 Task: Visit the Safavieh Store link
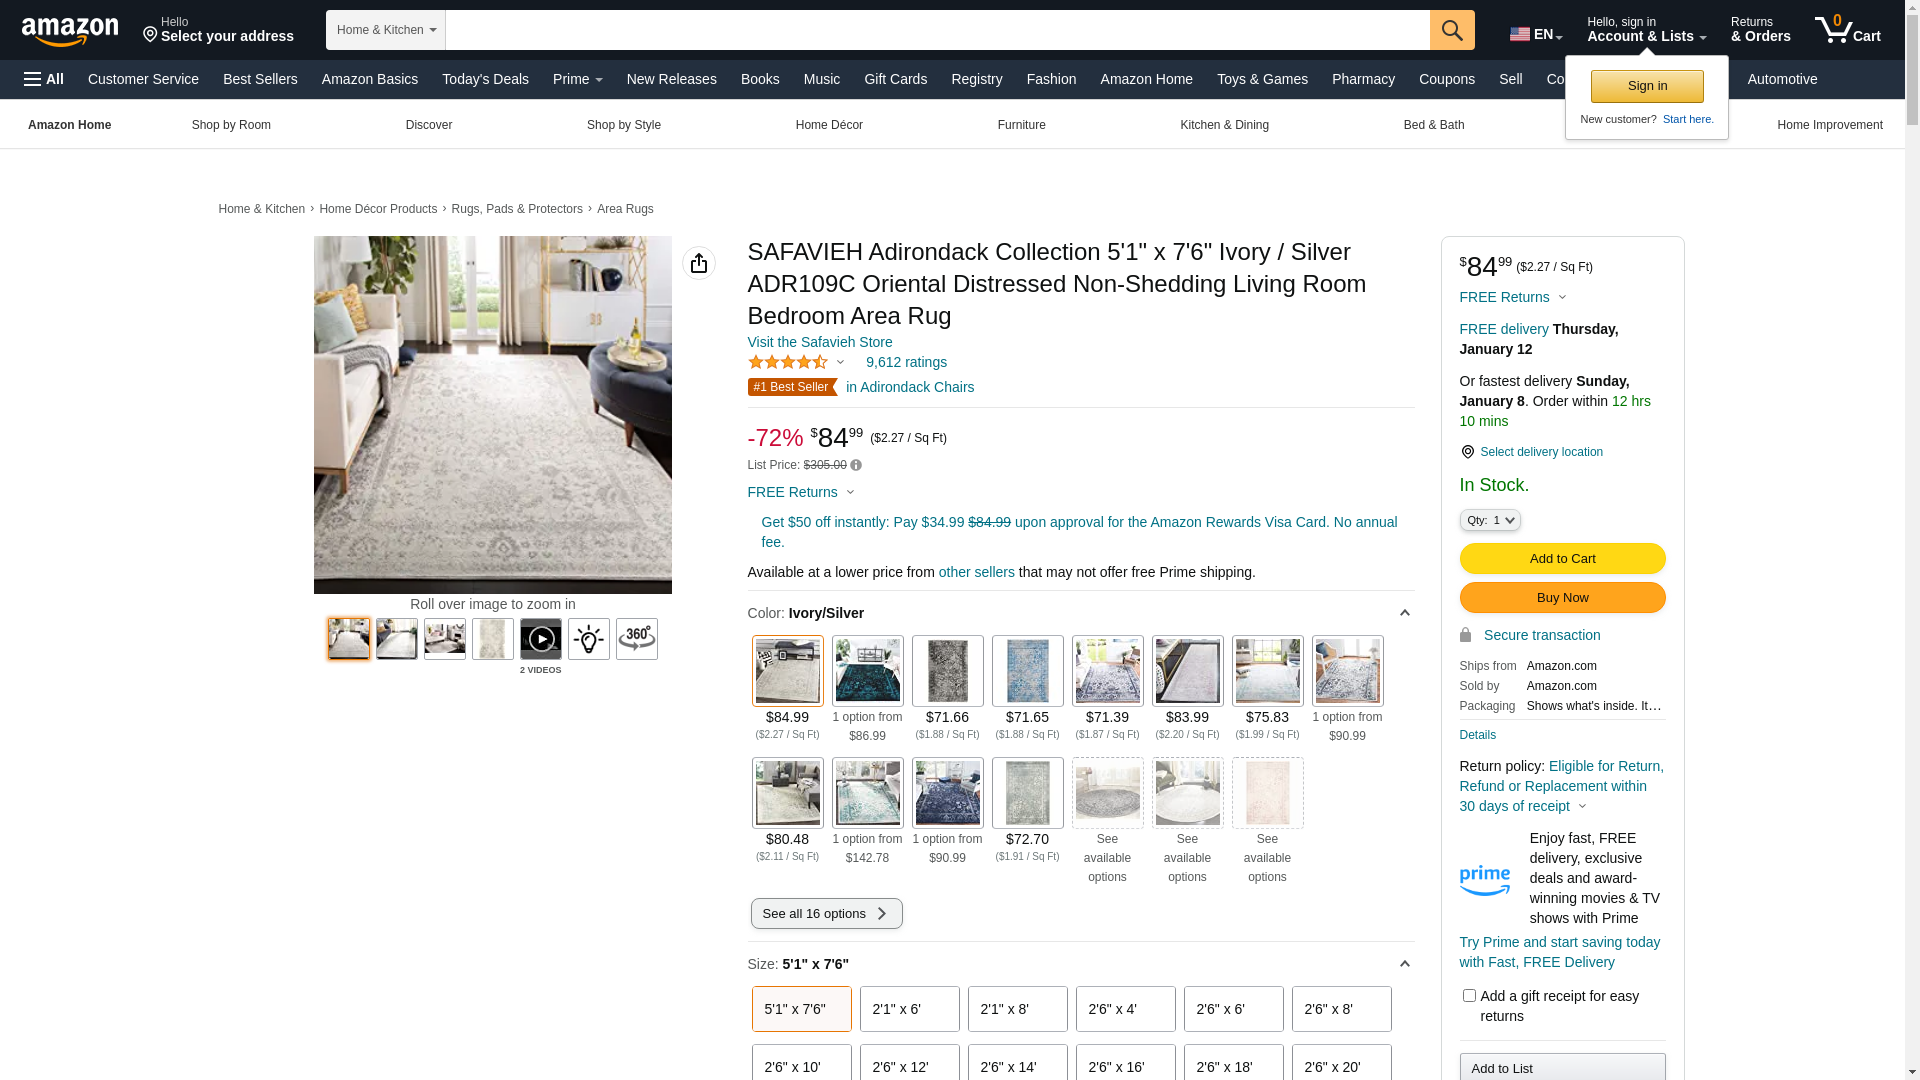[820, 342]
